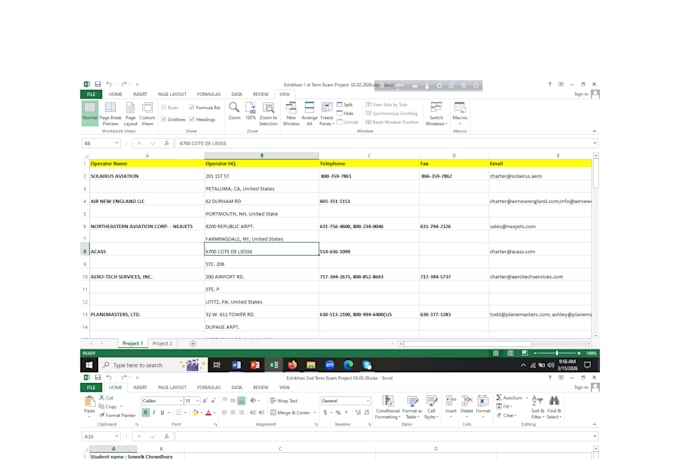Open Freeze Panes dropdown
680x459 pixels.
point(327,113)
